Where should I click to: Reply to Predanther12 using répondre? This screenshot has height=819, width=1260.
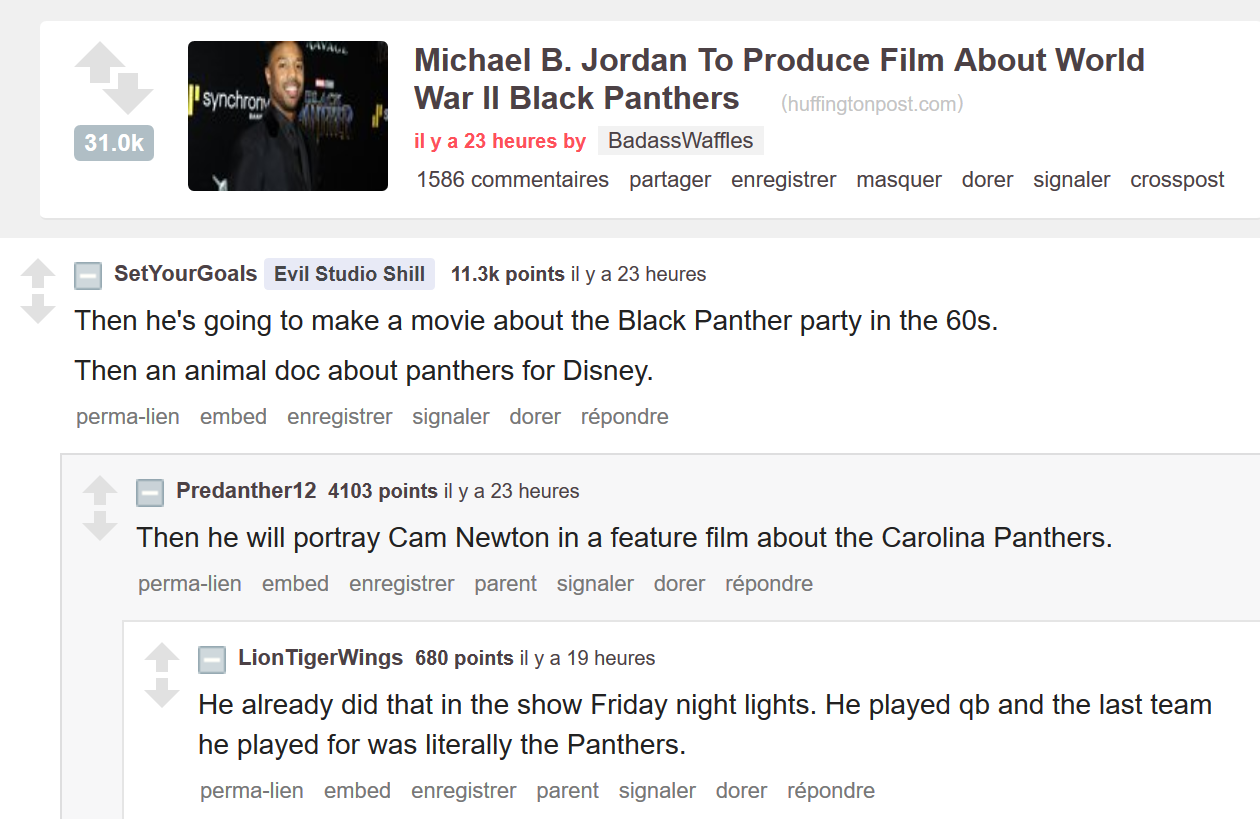point(769,583)
